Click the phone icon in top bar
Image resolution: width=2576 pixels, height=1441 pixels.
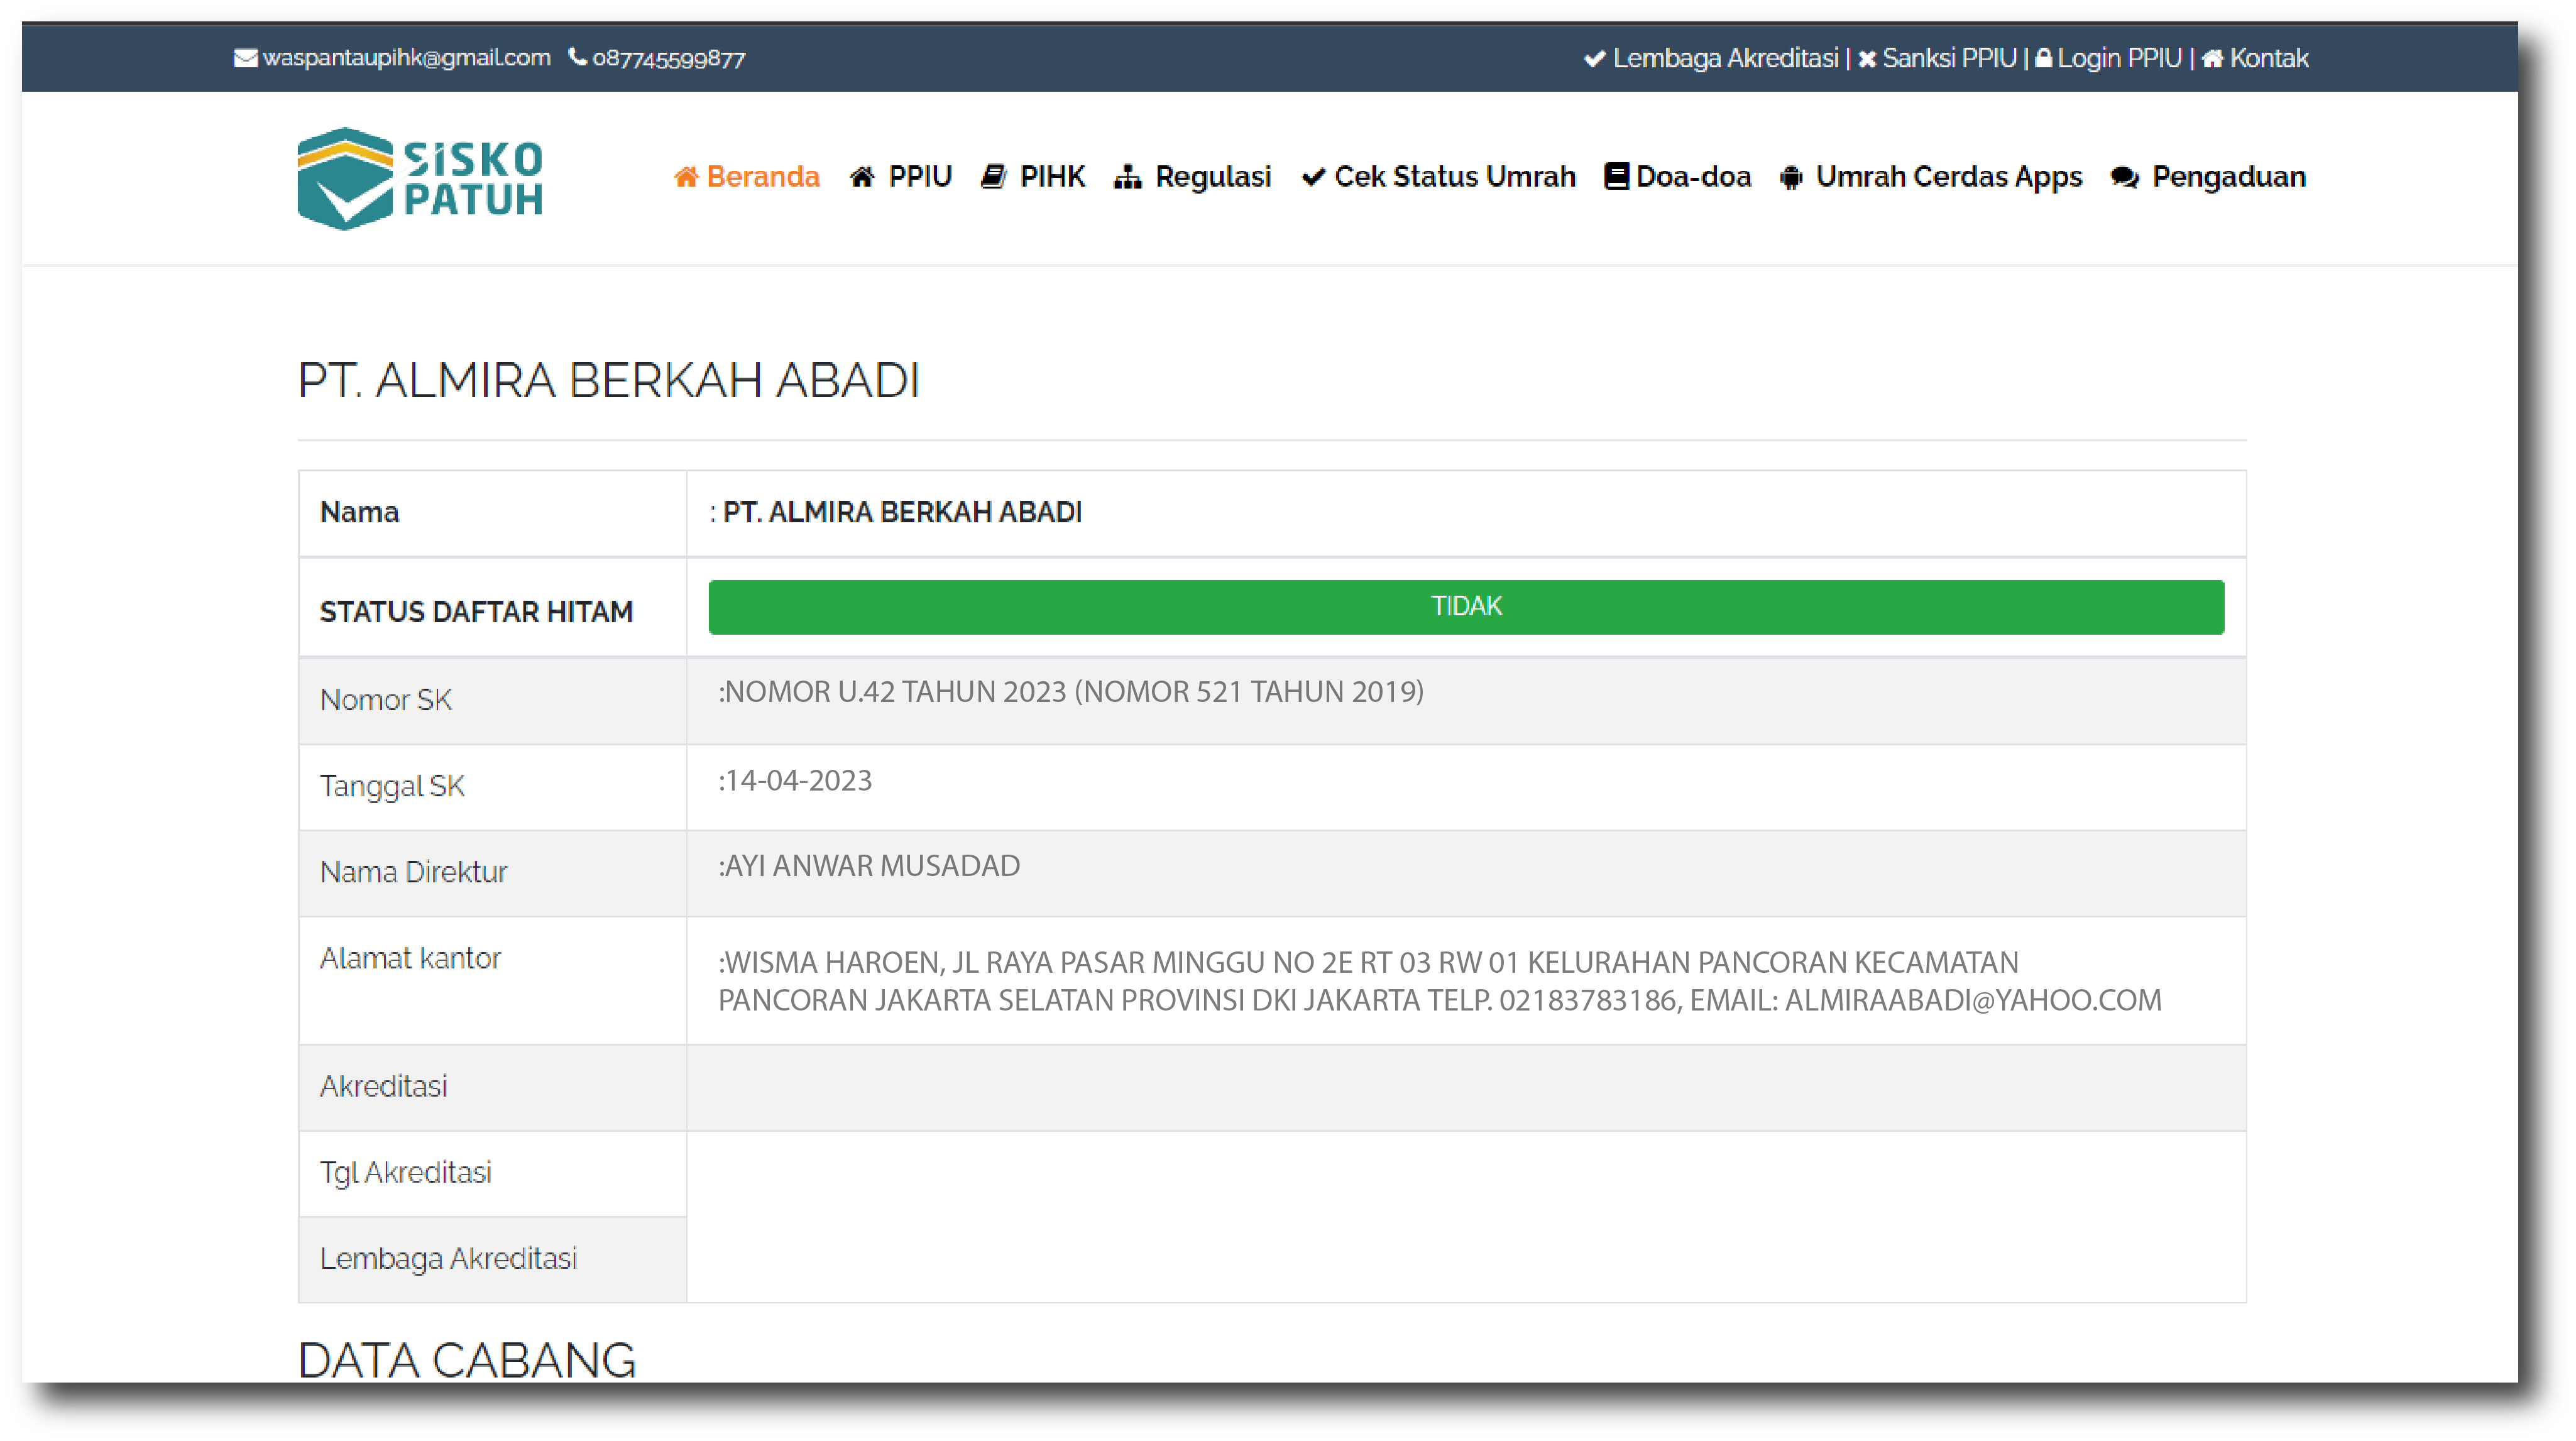click(x=577, y=57)
